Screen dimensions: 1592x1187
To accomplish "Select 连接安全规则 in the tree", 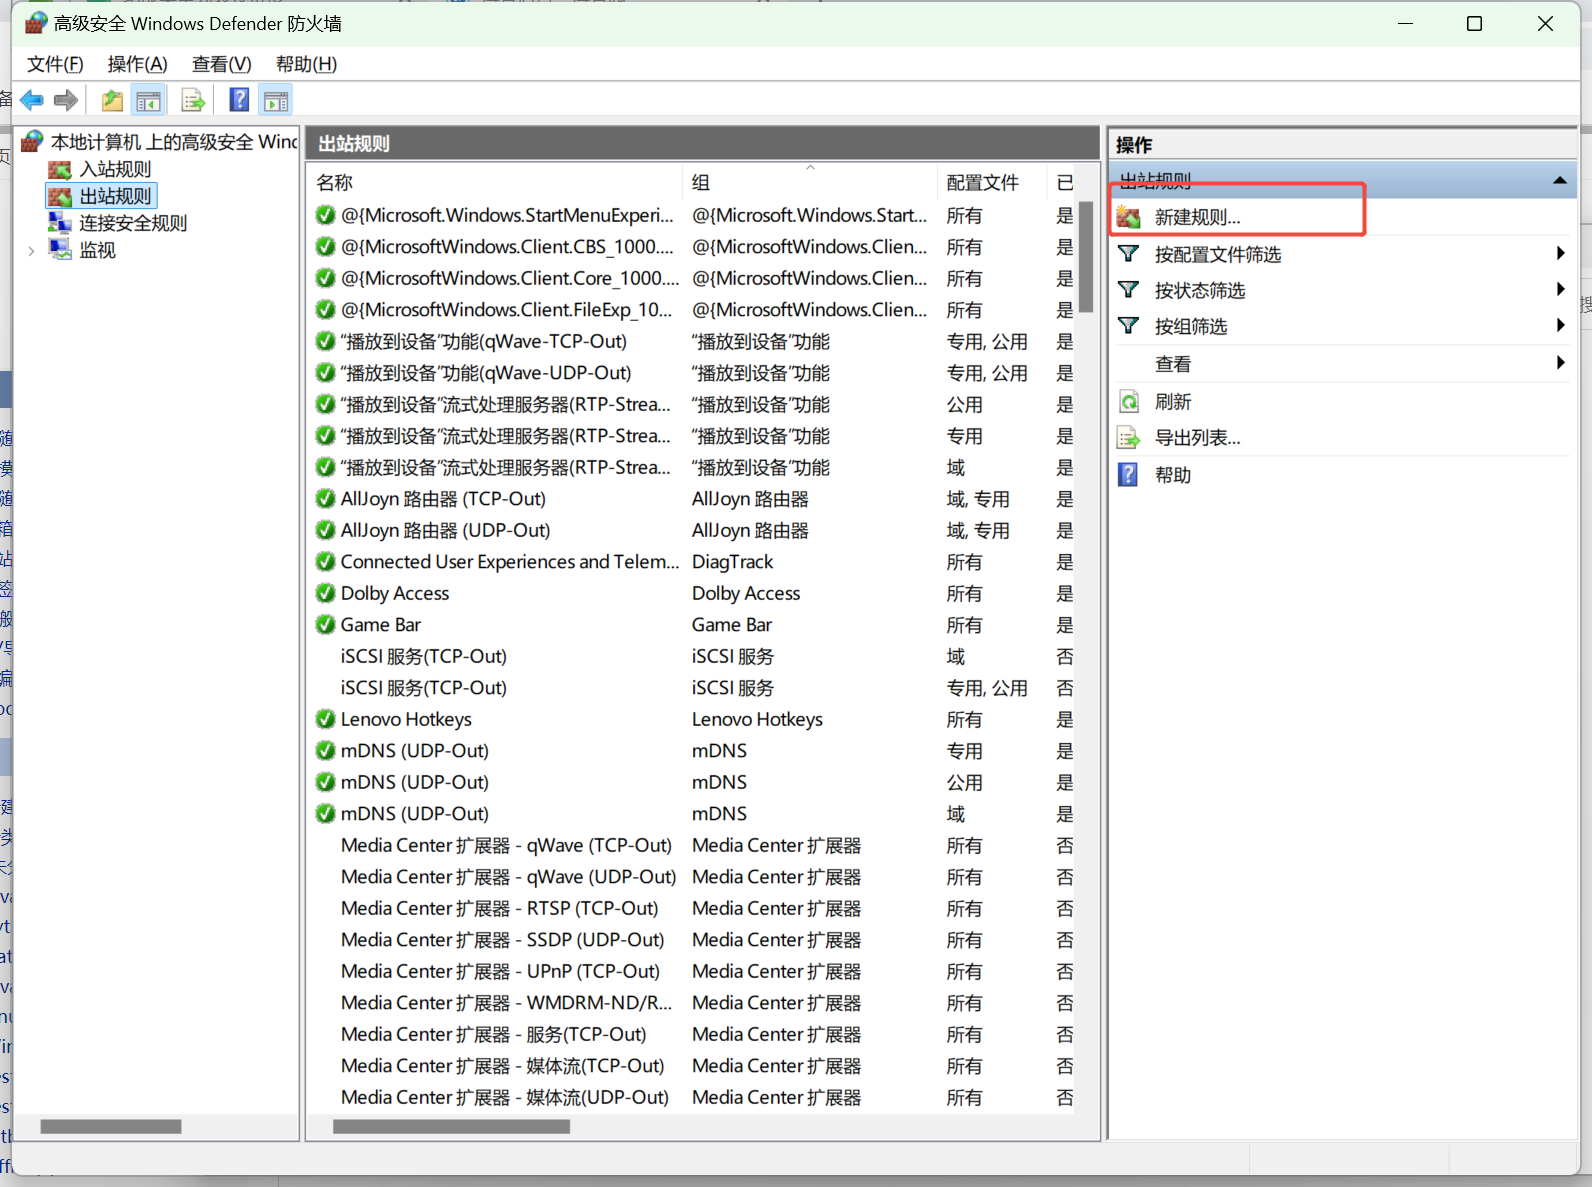I will 133,223.
